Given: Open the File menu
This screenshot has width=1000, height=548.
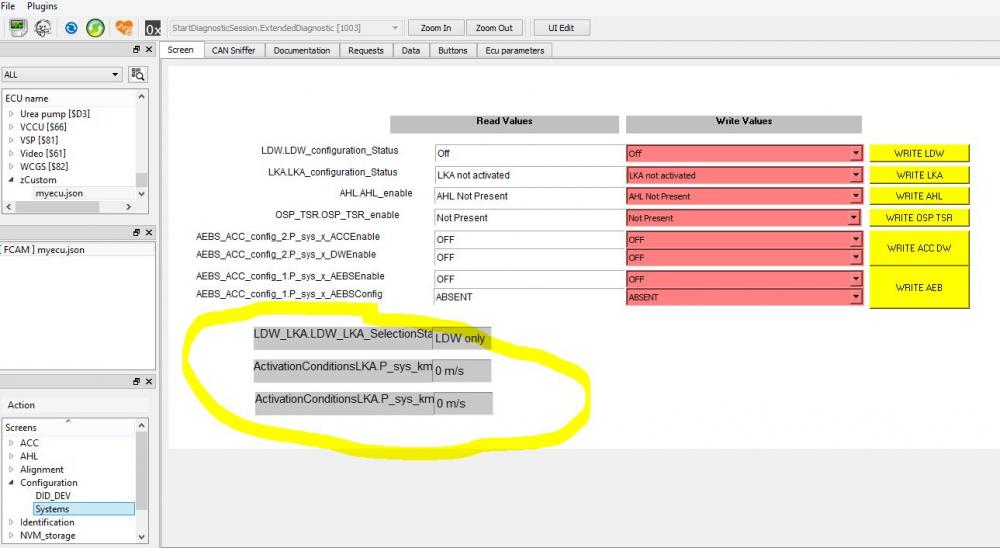Looking at the screenshot, I should (x=8, y=6).
